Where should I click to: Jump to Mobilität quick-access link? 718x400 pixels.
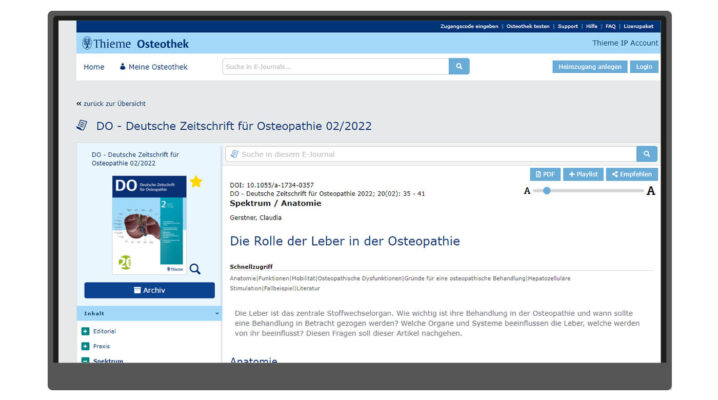tap(303, 278)
